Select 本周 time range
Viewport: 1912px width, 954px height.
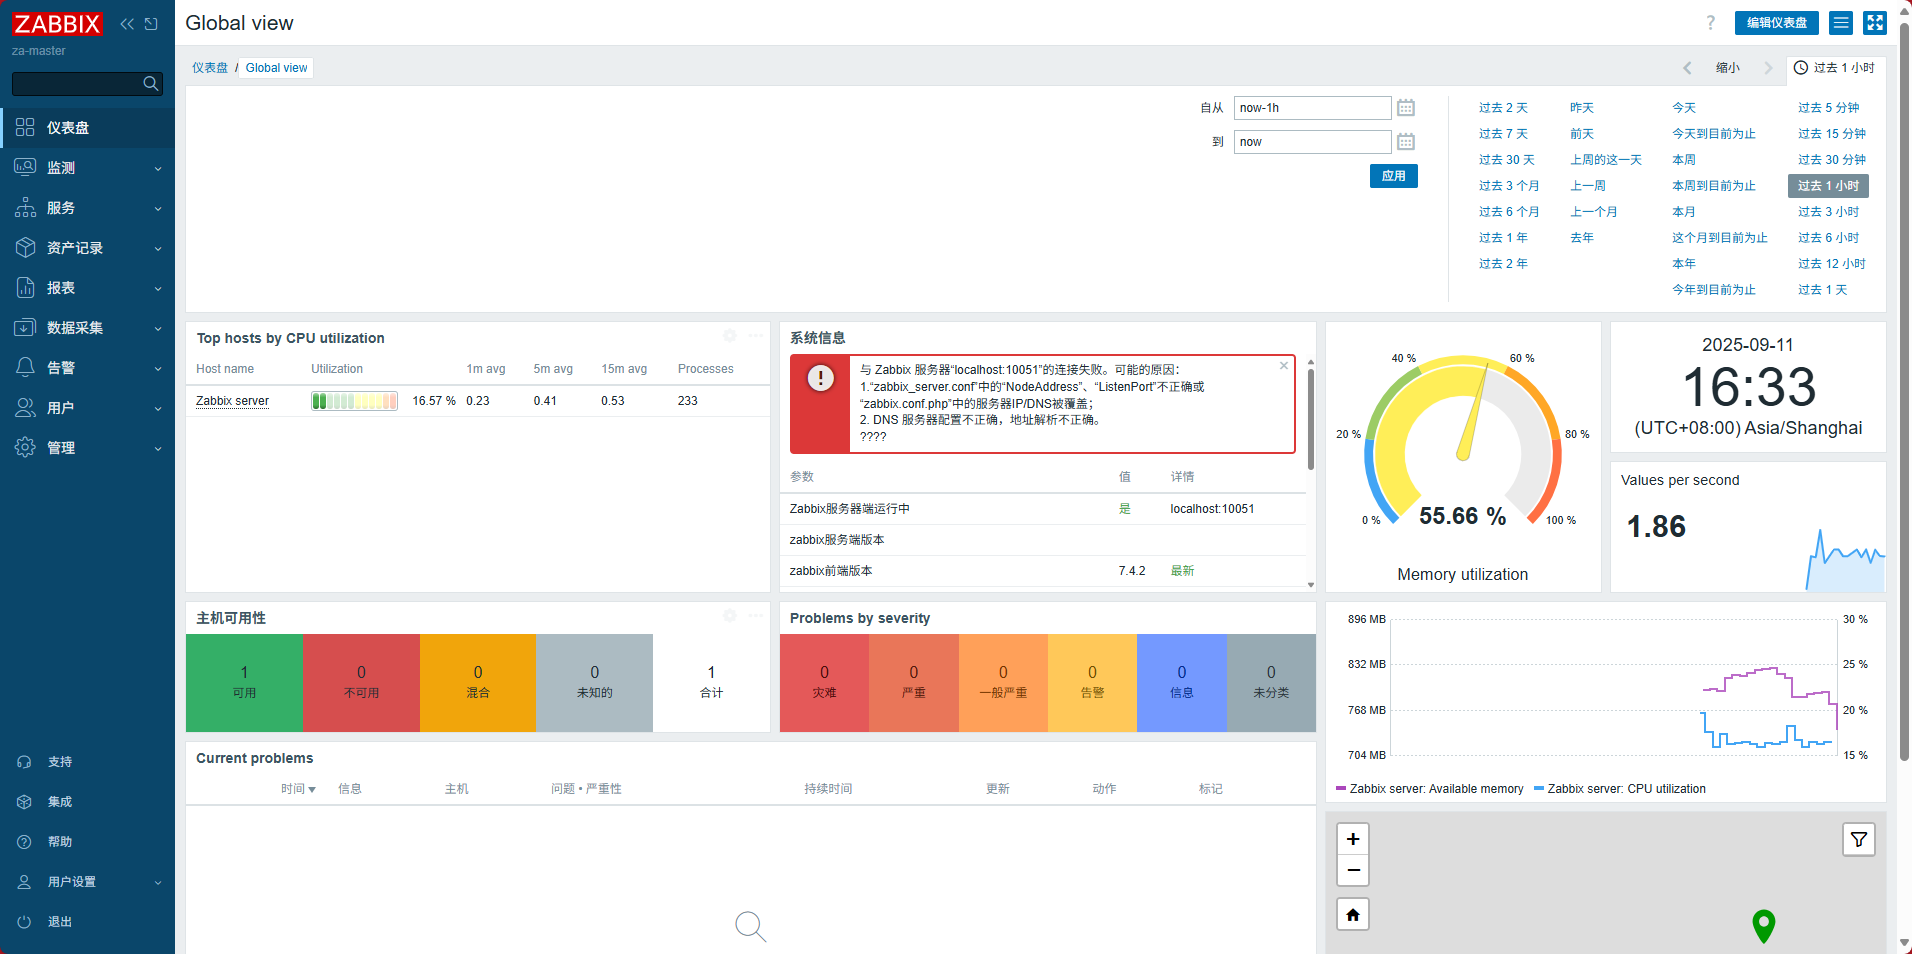coord(1683,160)
